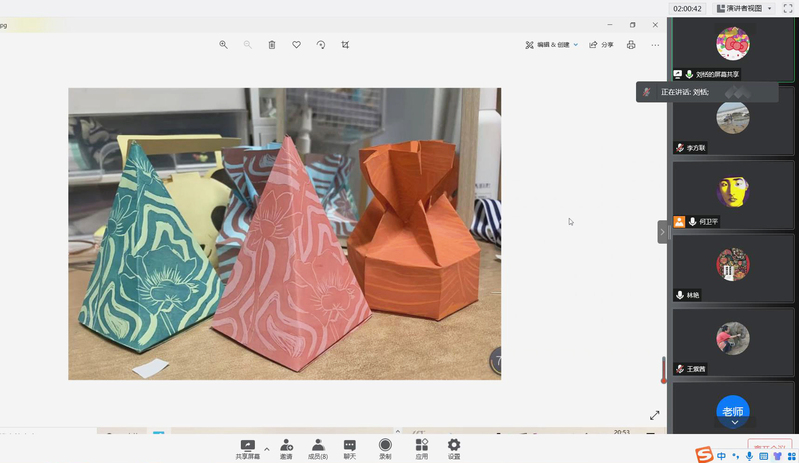Open the 应用 apps button
Image resolution: width=799 pixels, height=463 pixels.
[421, 449]
